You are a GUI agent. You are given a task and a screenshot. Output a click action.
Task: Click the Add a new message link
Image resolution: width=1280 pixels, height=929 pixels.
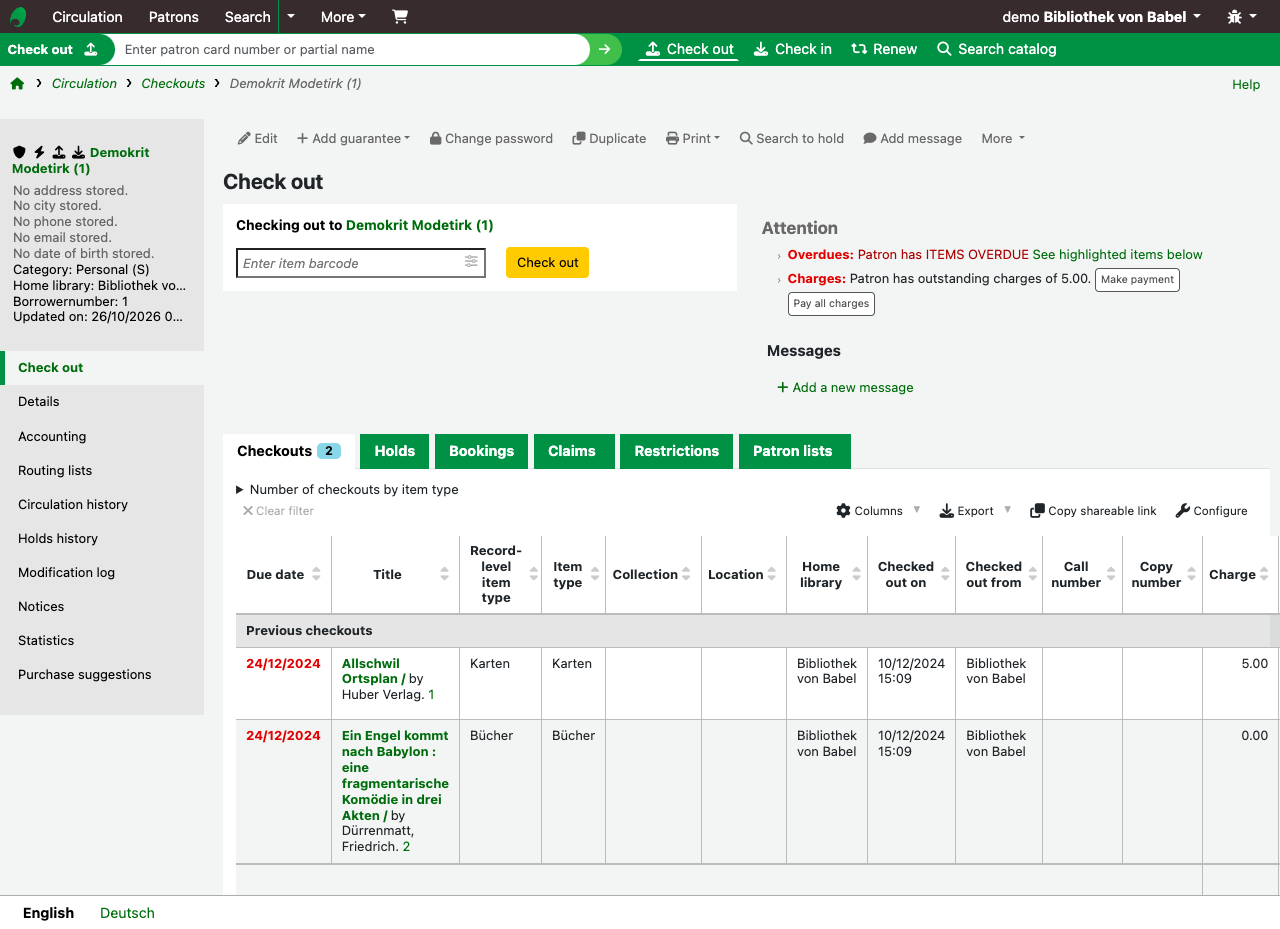tap(845, 388)
